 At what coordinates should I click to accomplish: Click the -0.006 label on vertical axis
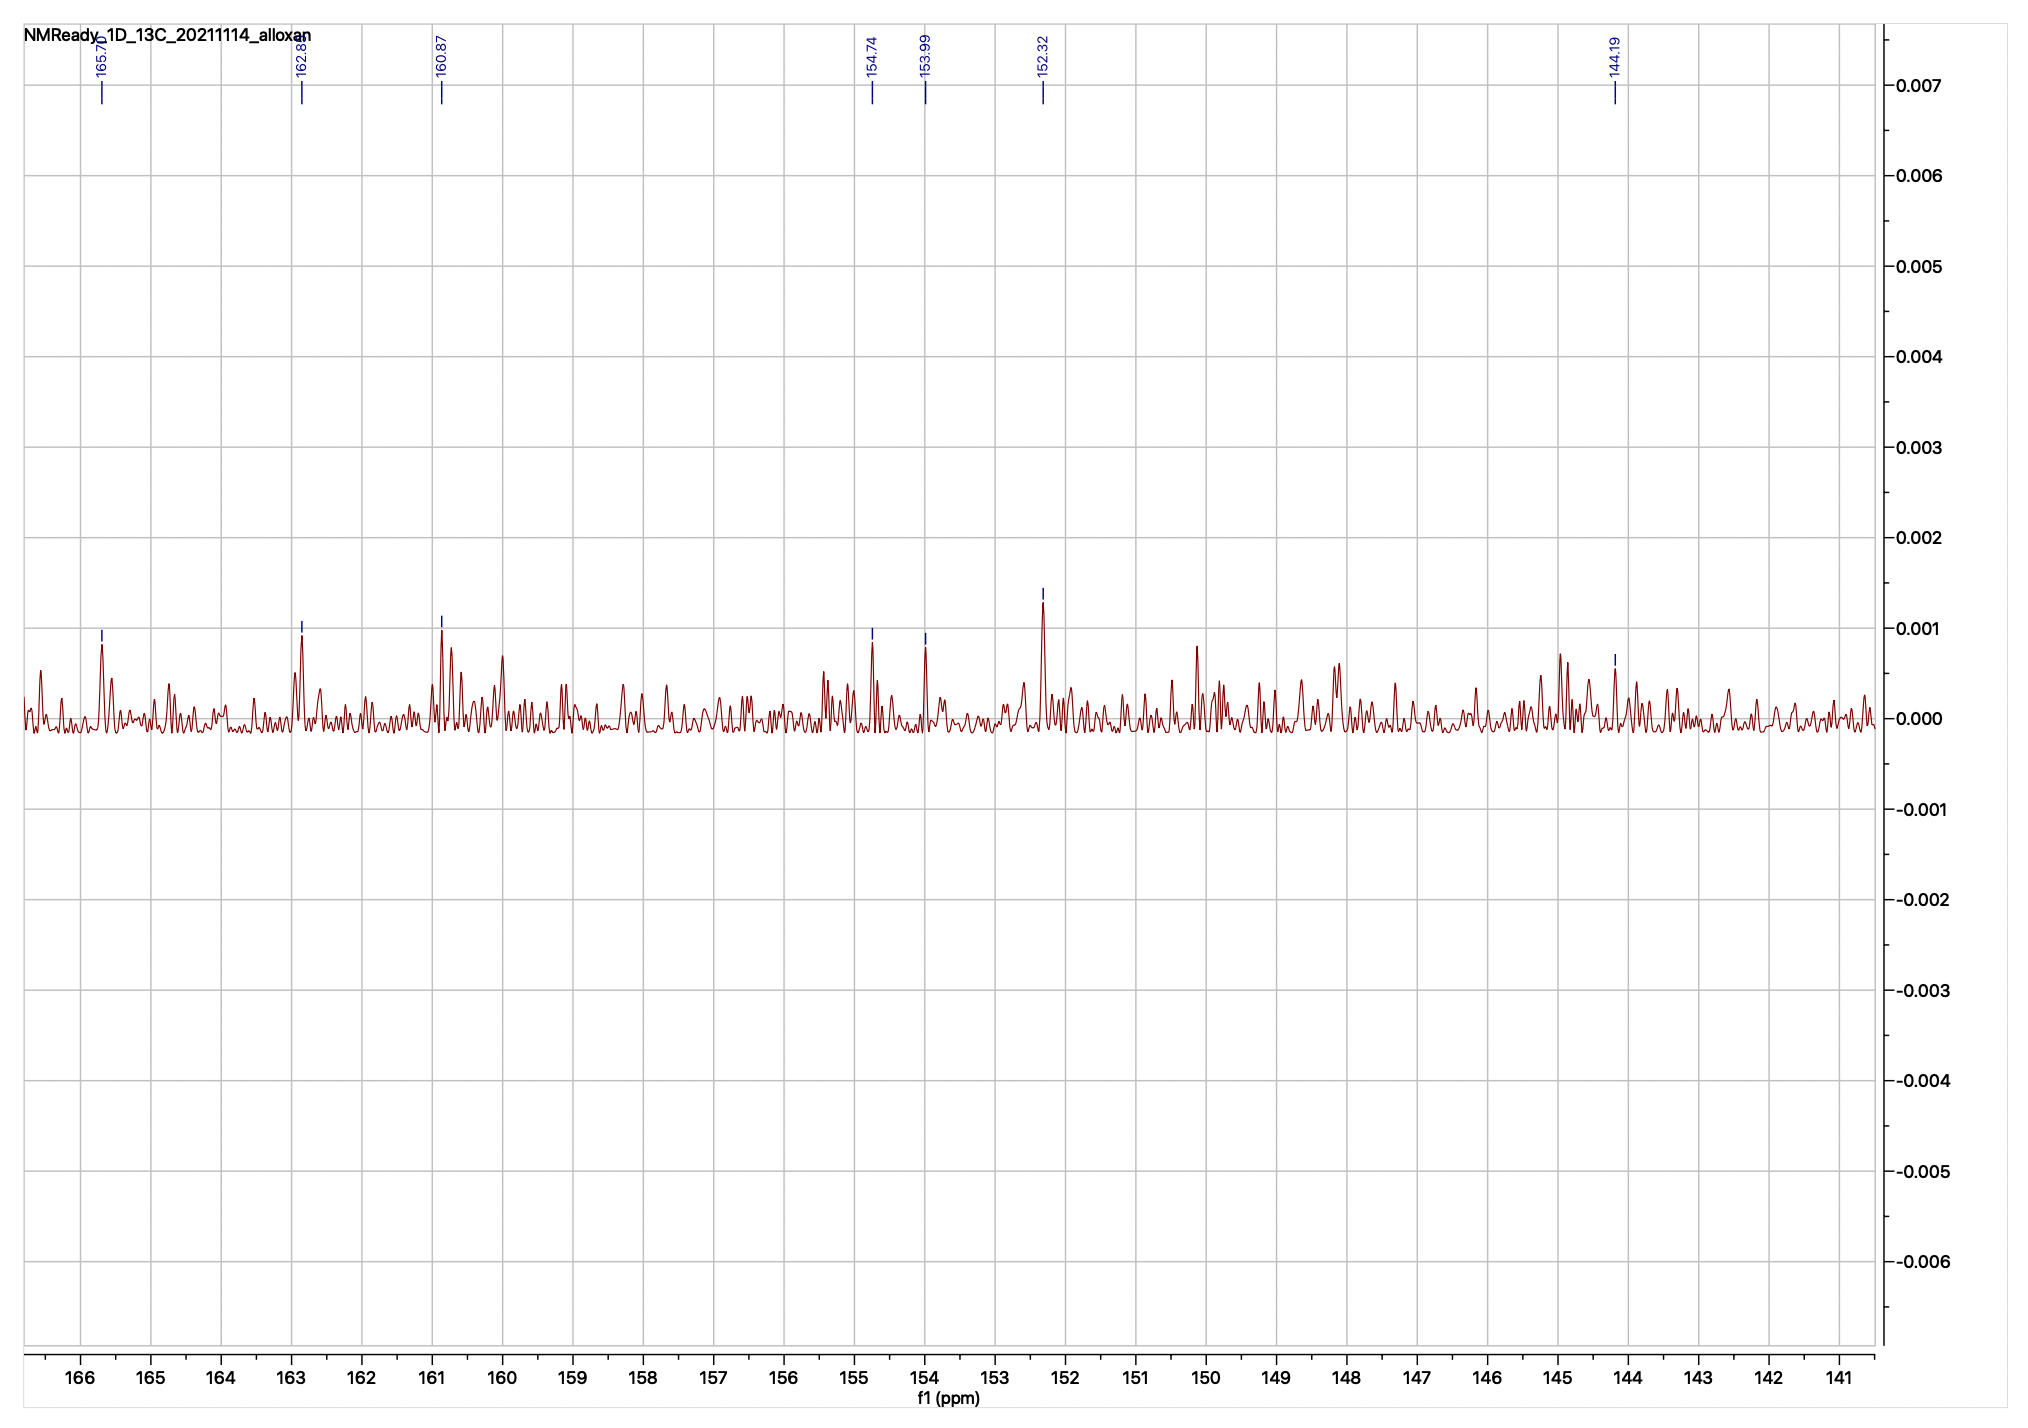click(x=1922, y=1262)
